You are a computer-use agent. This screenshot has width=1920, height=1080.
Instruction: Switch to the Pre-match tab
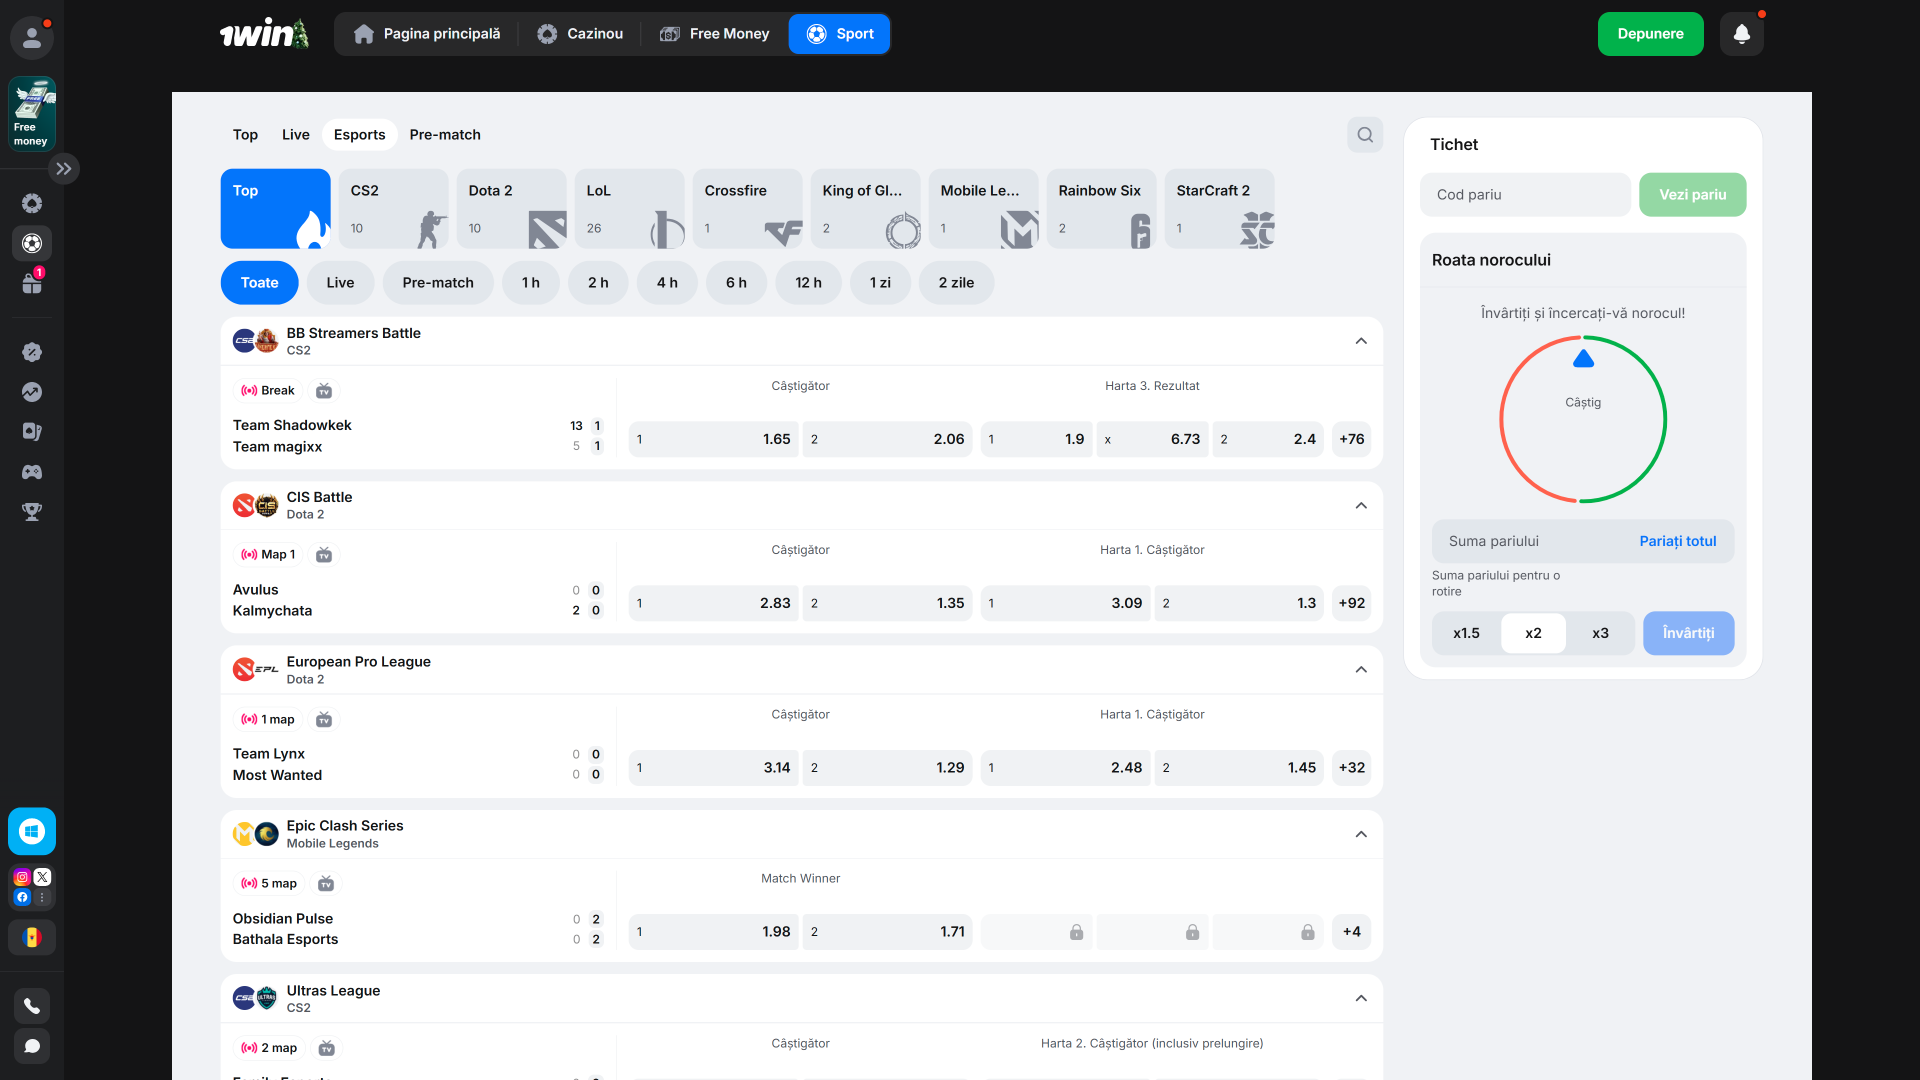(x=445, y=135)
